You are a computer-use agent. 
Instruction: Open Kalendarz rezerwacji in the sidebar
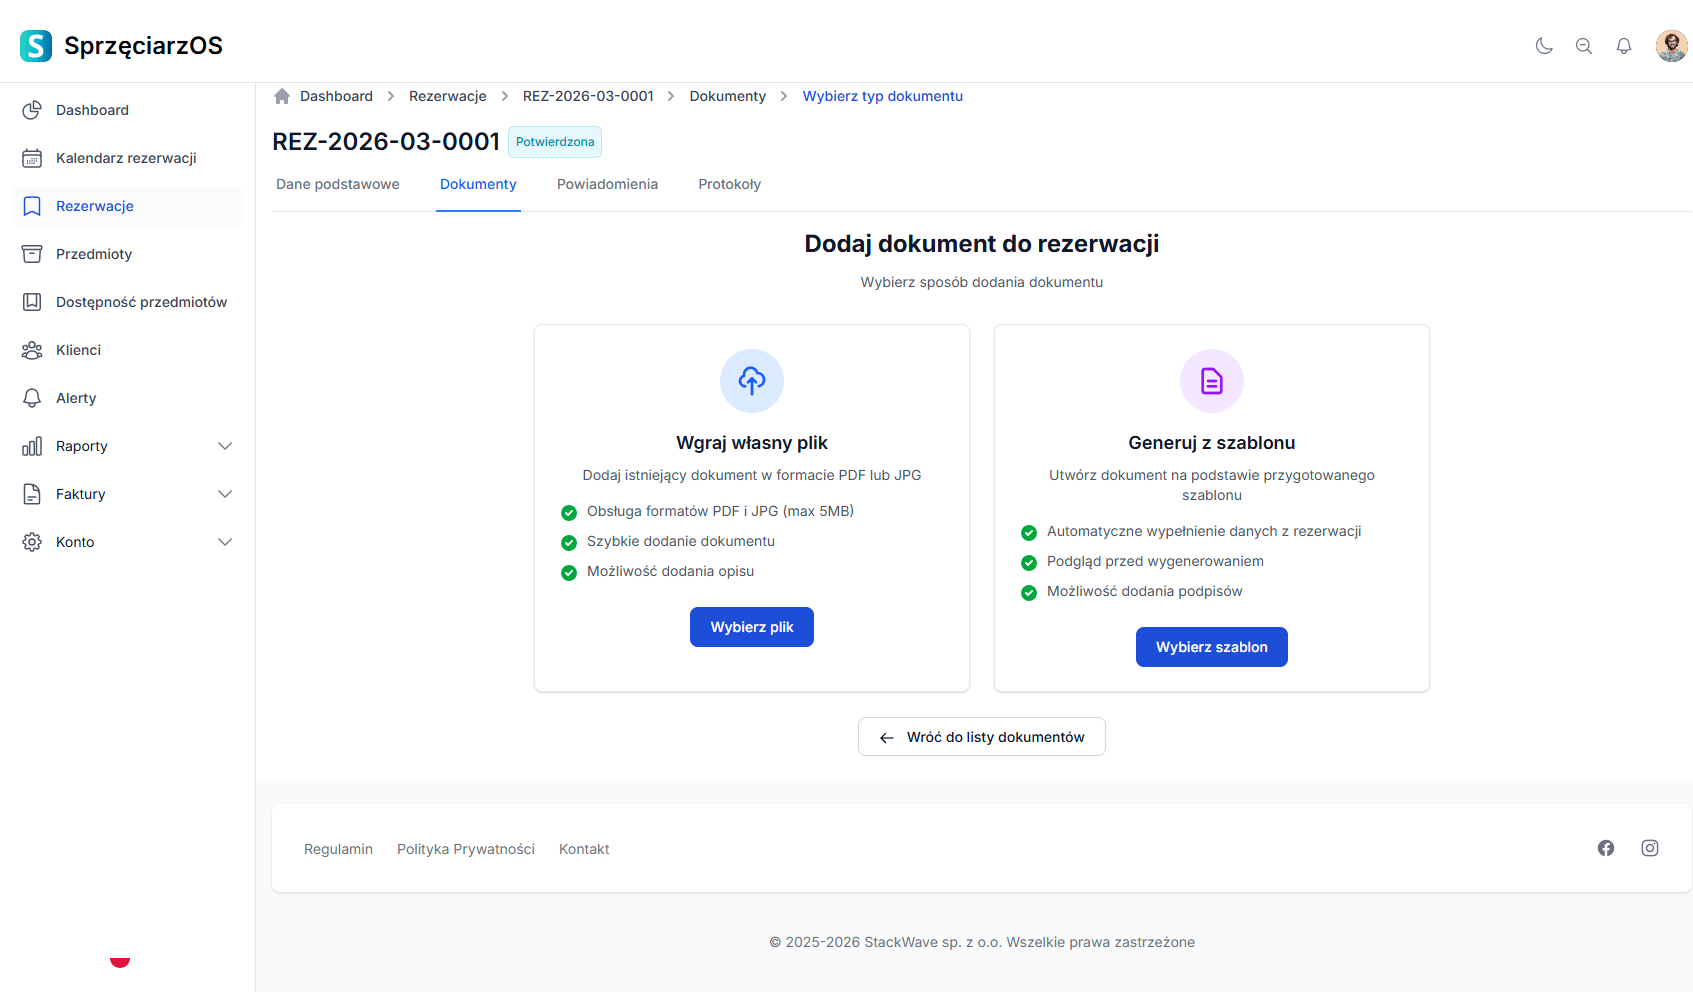(x=126, y=158)
